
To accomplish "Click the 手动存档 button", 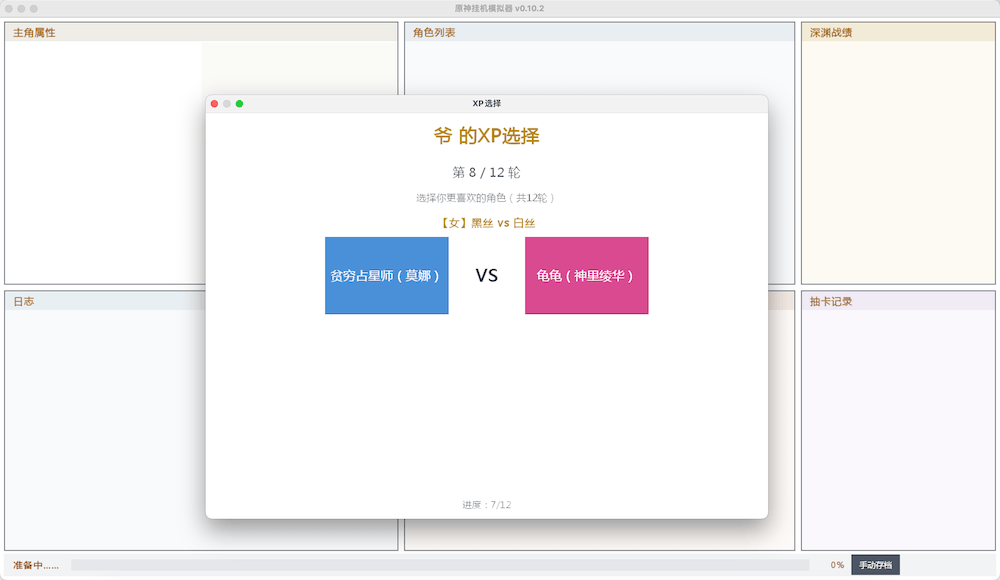I will coord(875,565).
